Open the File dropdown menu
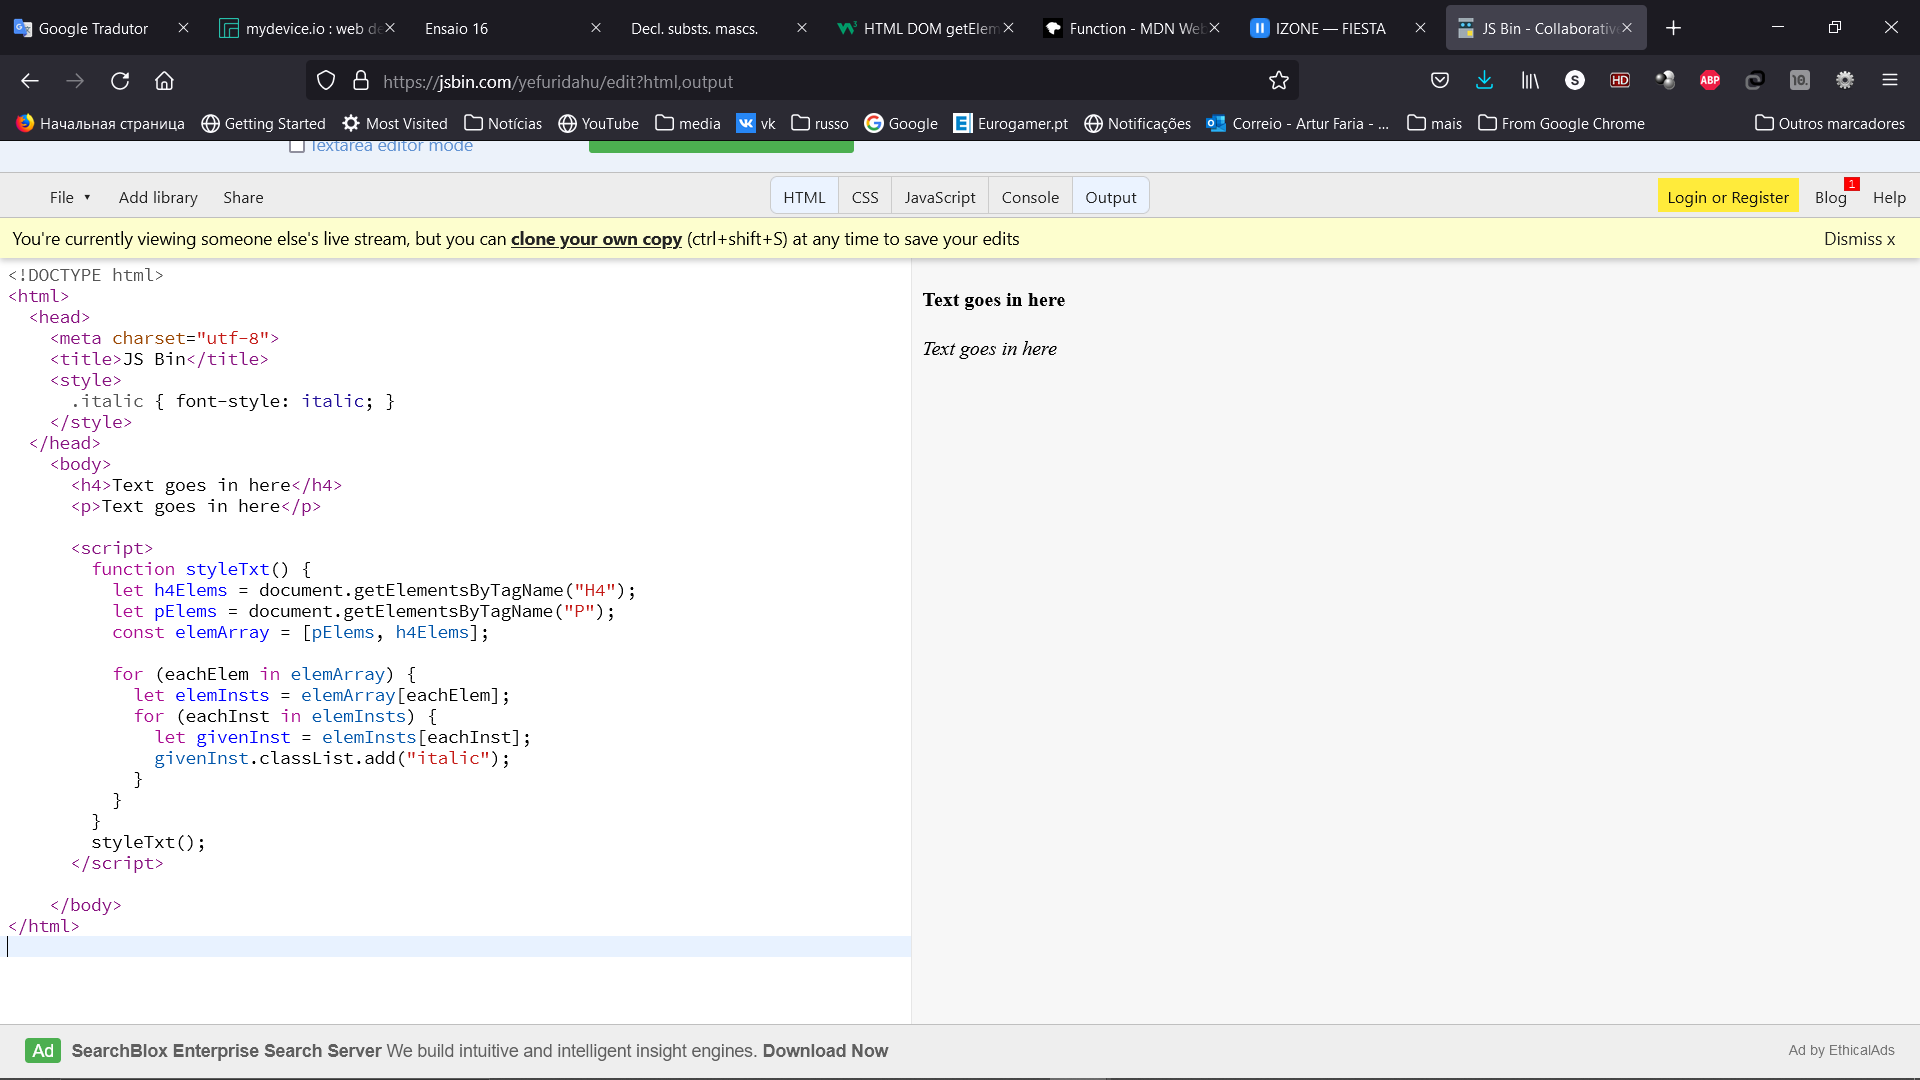1920x1080 pixels. [x=70, y=197]
